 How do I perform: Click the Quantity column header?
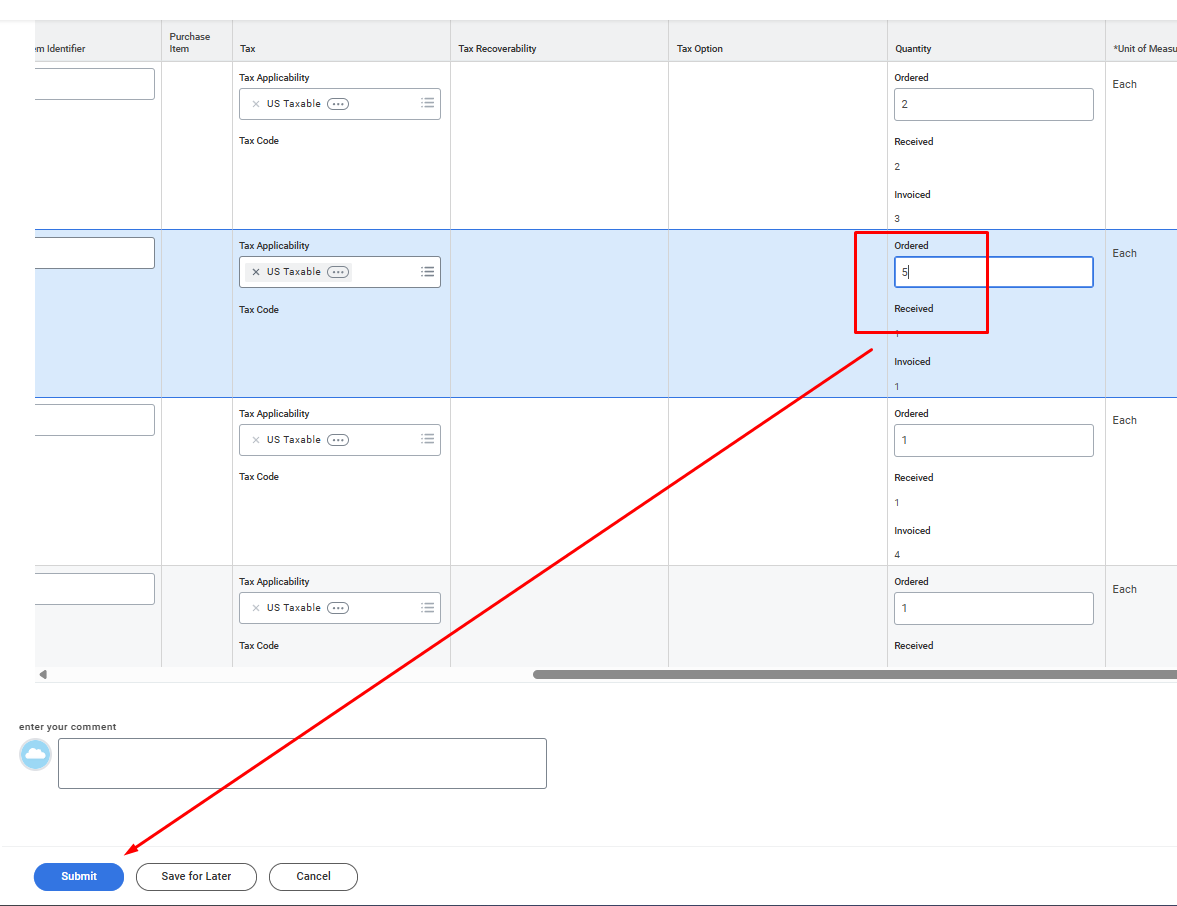(913, 49)
